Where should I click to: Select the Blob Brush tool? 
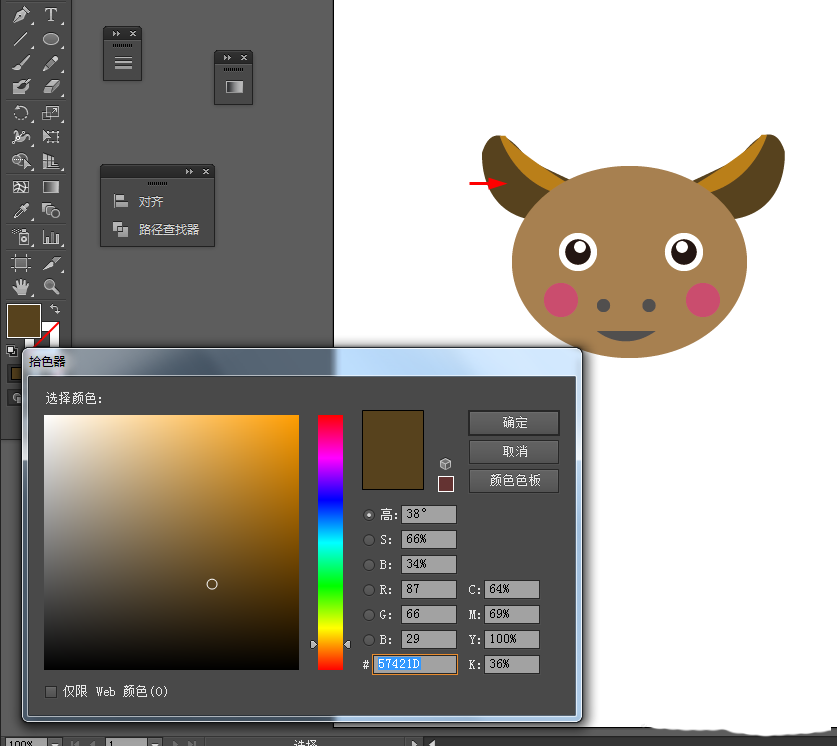[x=21, y=86]
